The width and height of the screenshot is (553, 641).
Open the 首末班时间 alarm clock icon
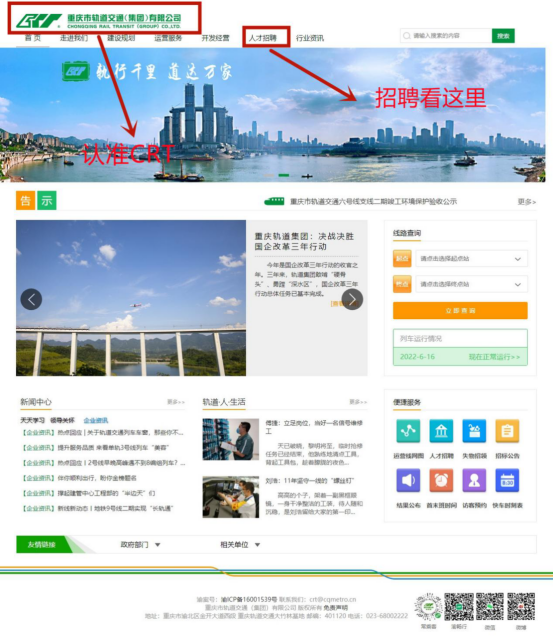(x=441, y=480)
